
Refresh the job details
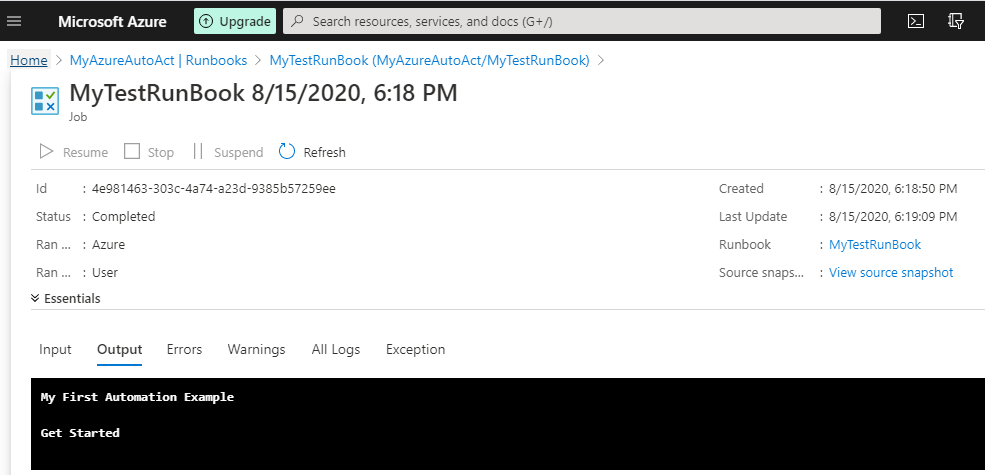312,152
